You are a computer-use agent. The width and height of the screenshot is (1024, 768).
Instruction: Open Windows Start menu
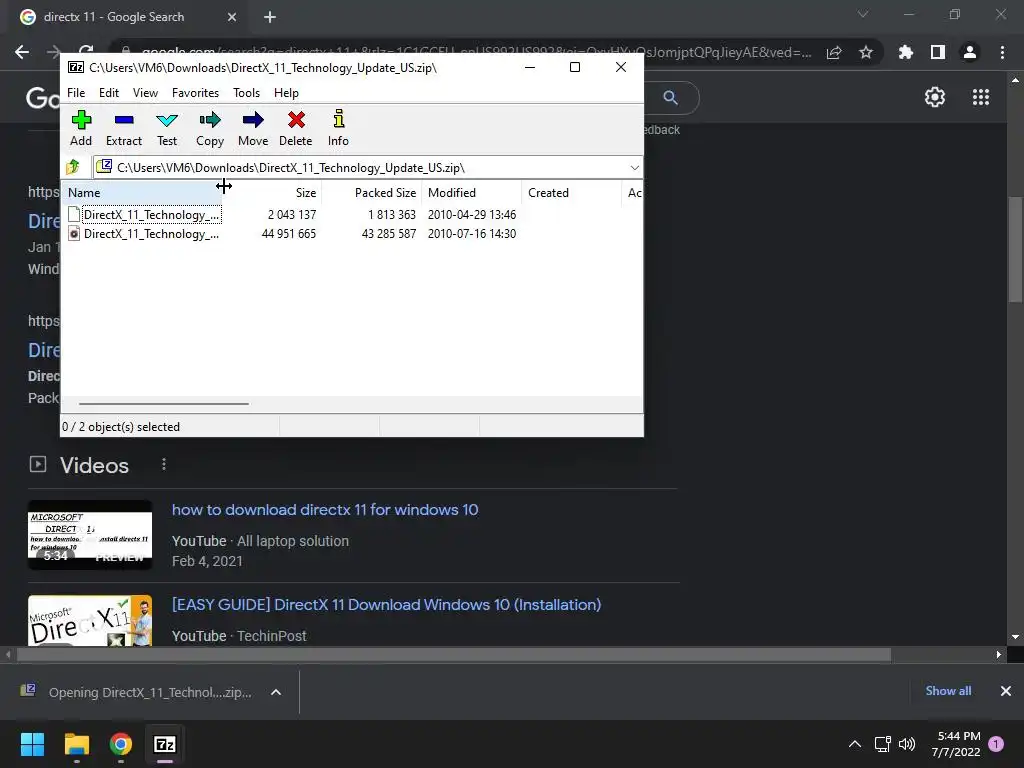[x=32, y=744]
